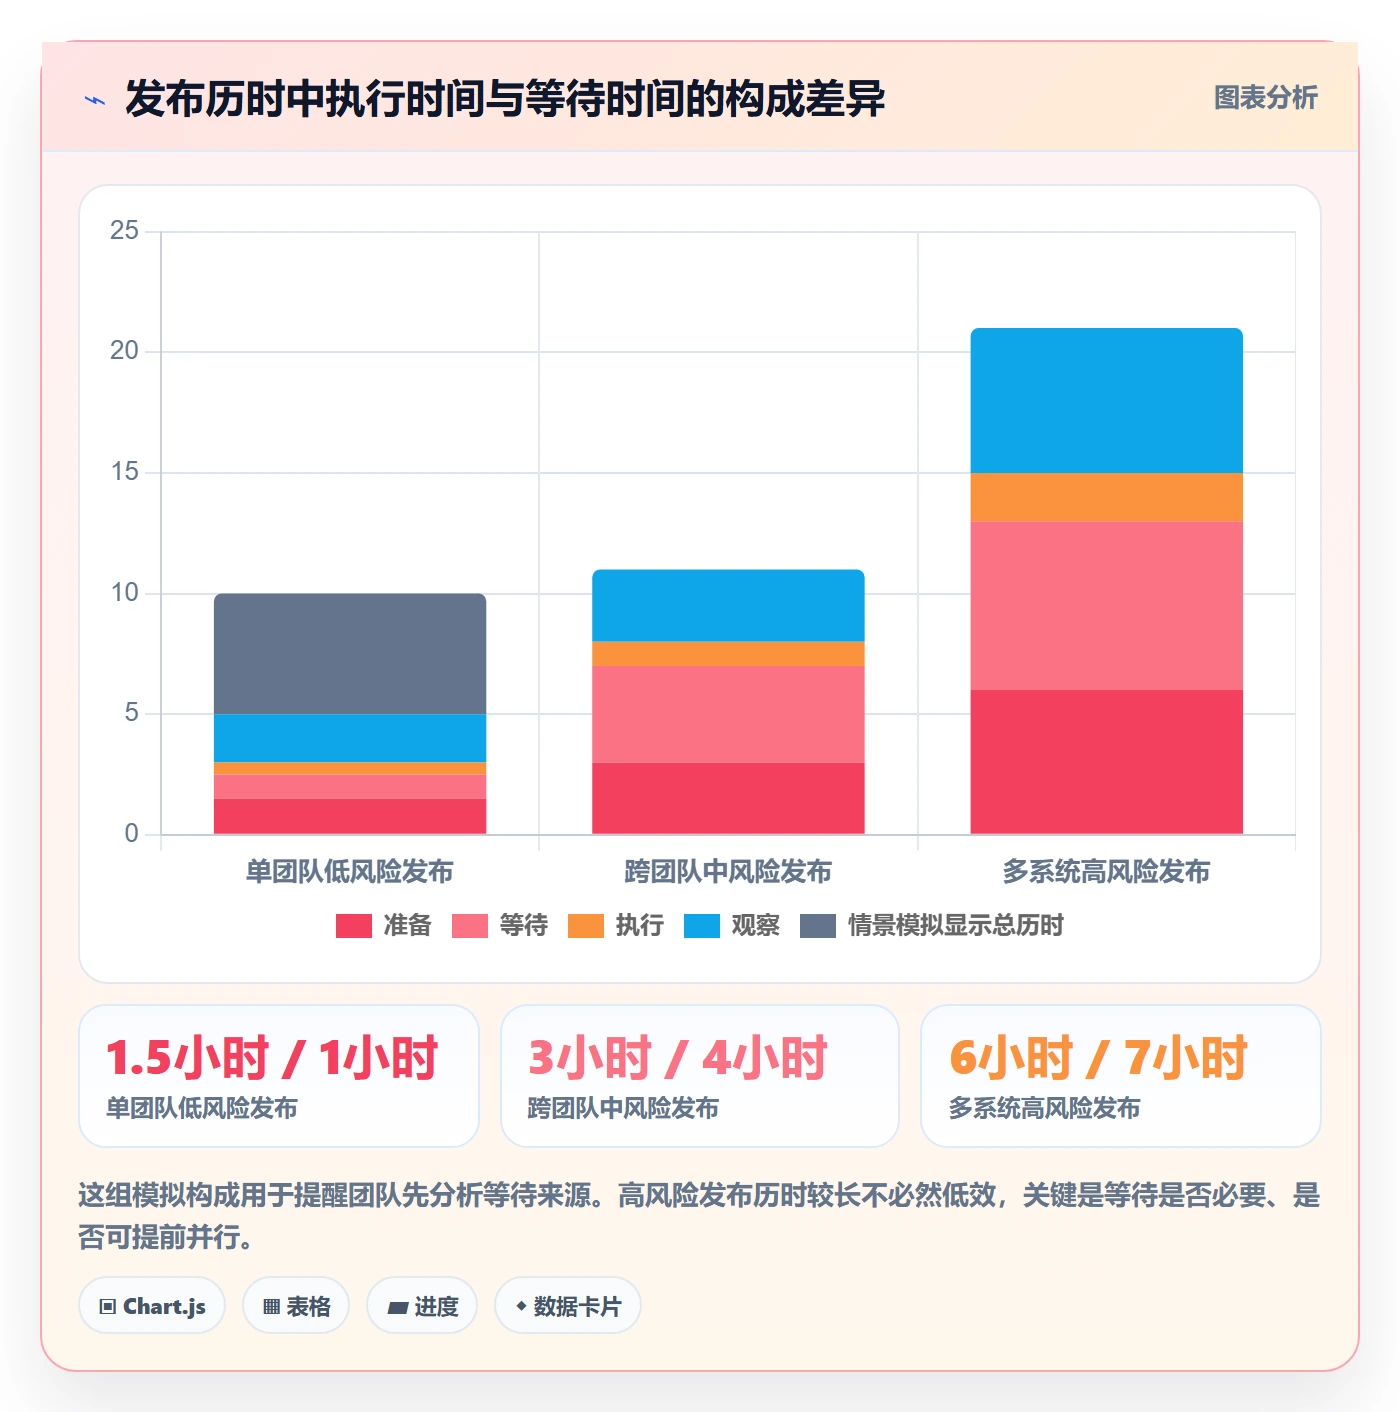The image size is (1400, 1412).
Task: Click the red 准备 segment of the 单团队低风险发布 bar
Action: point(350,816)
